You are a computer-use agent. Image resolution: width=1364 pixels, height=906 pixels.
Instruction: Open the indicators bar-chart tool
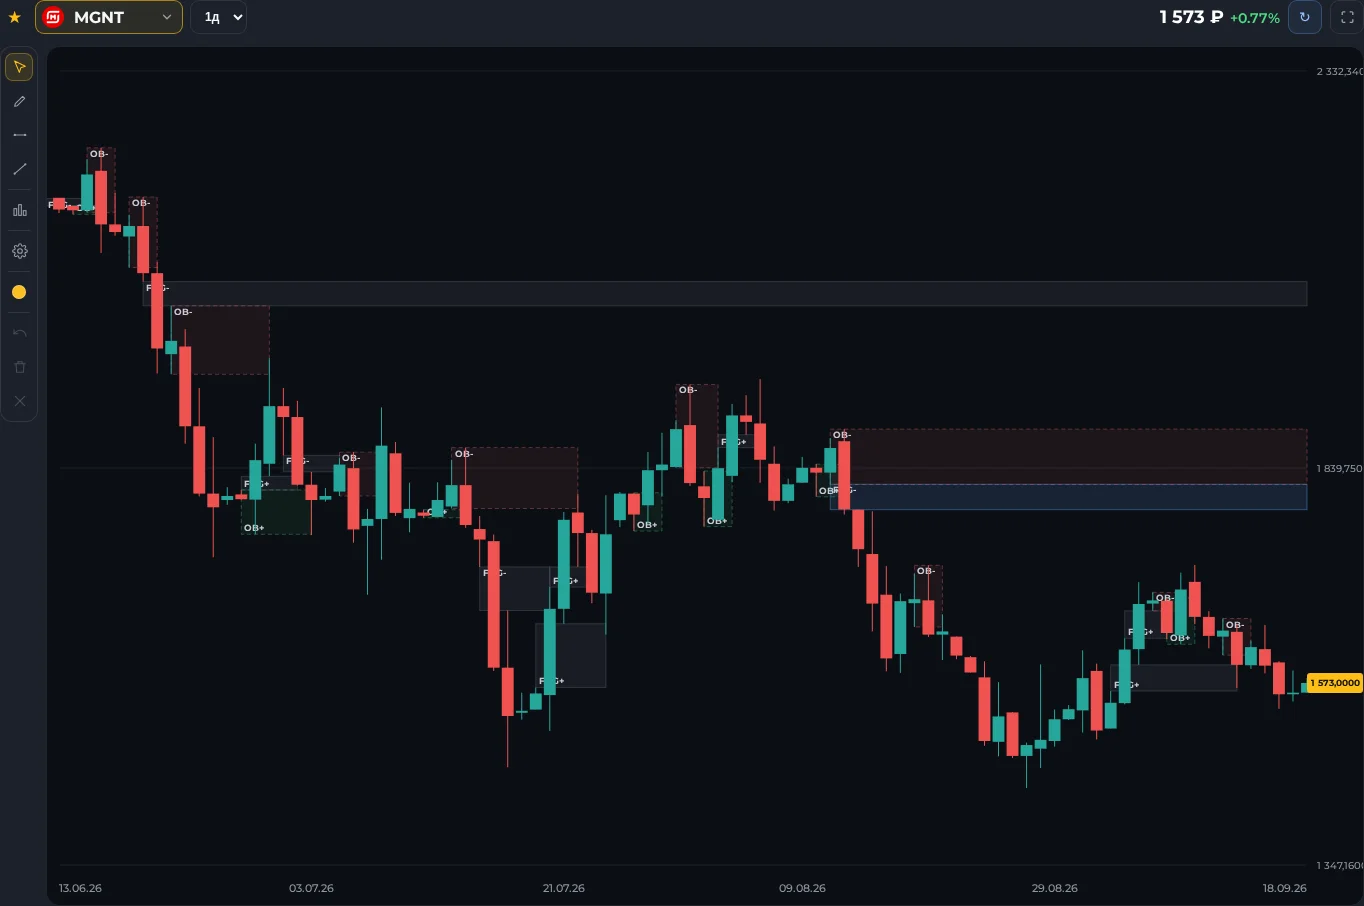[19, 210]
